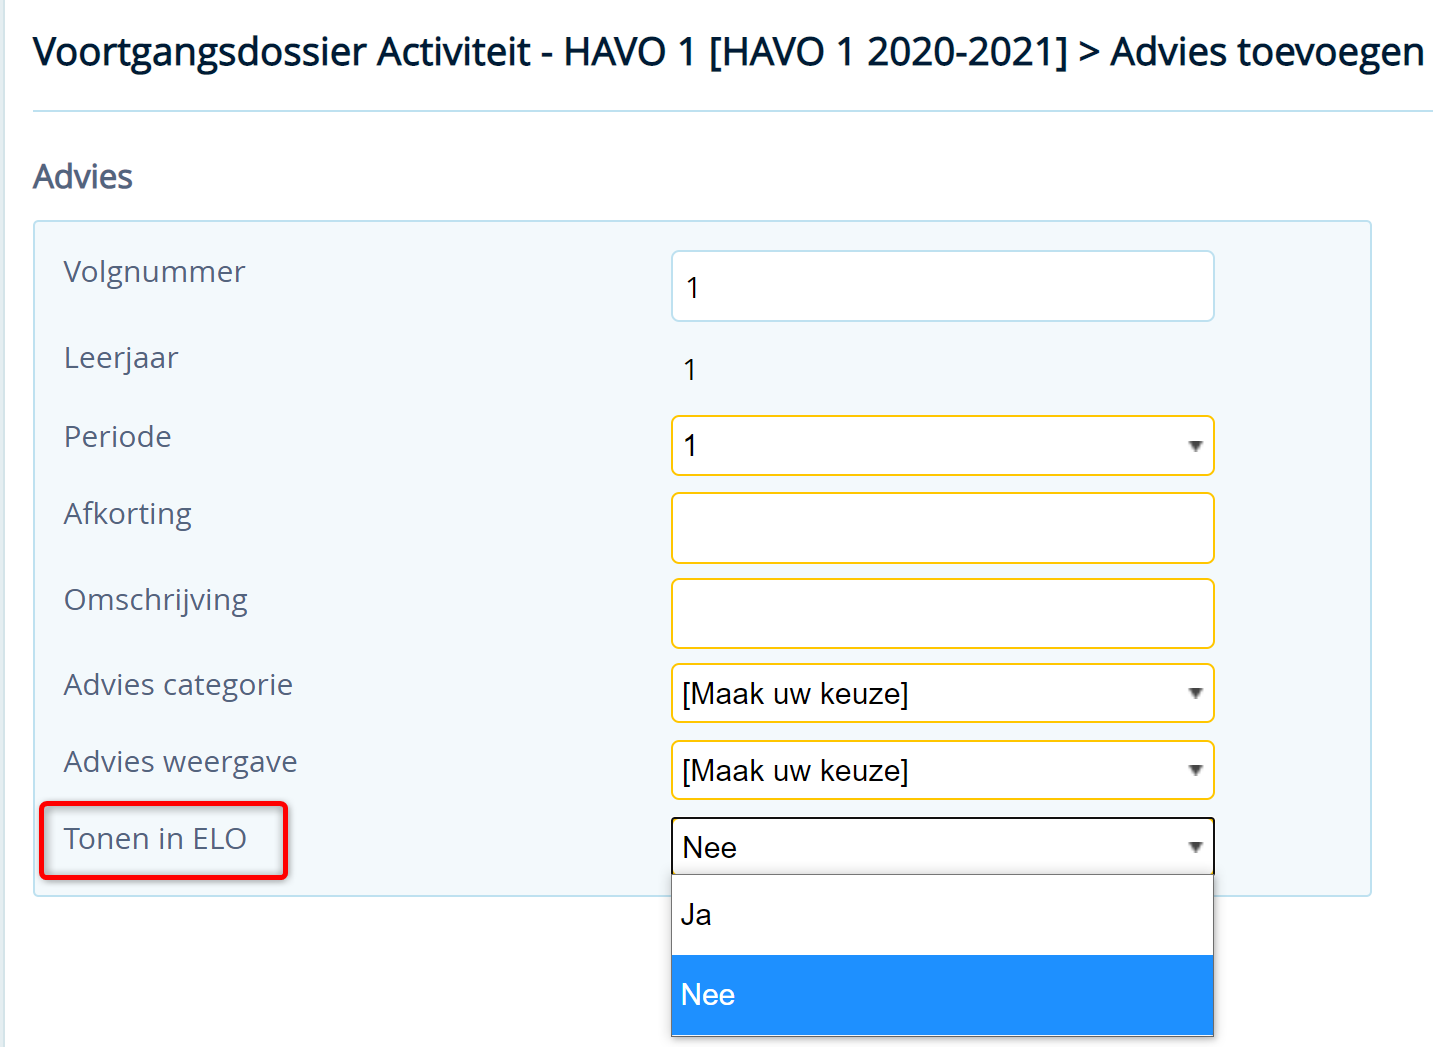Click the Volgnummer input field
Viewport: 1433px width, 1047px height.
[x=942, y=286]
